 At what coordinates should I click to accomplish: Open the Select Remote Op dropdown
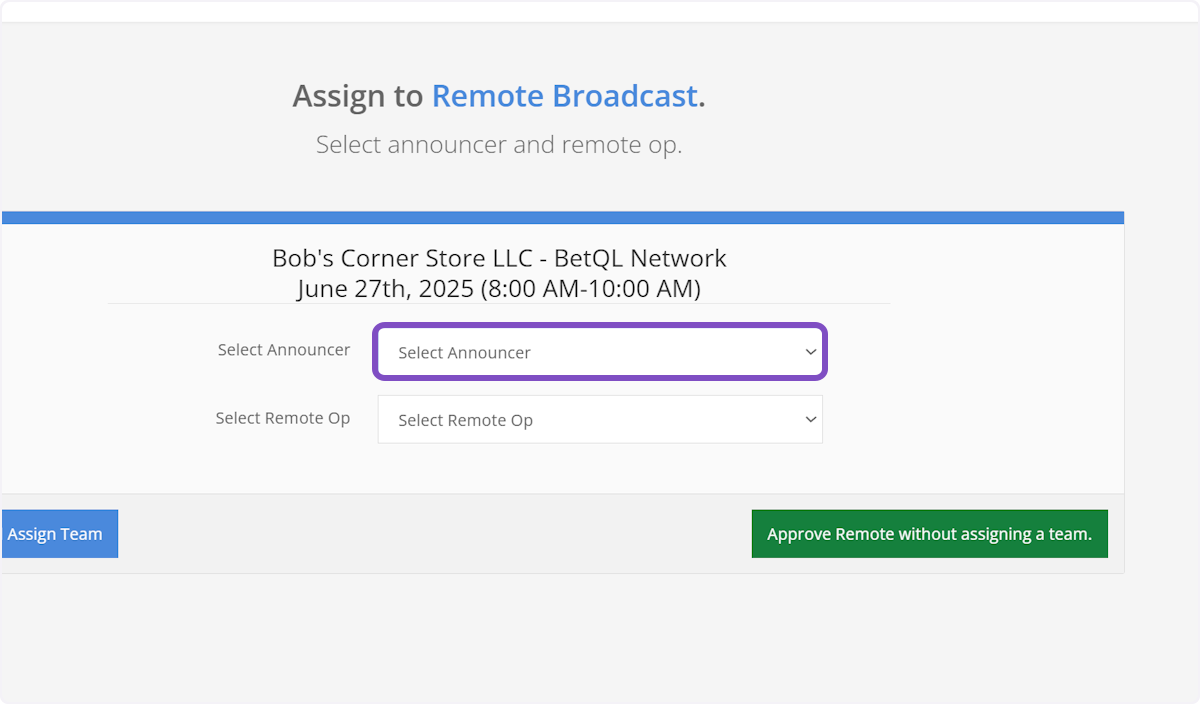(600, 420)
